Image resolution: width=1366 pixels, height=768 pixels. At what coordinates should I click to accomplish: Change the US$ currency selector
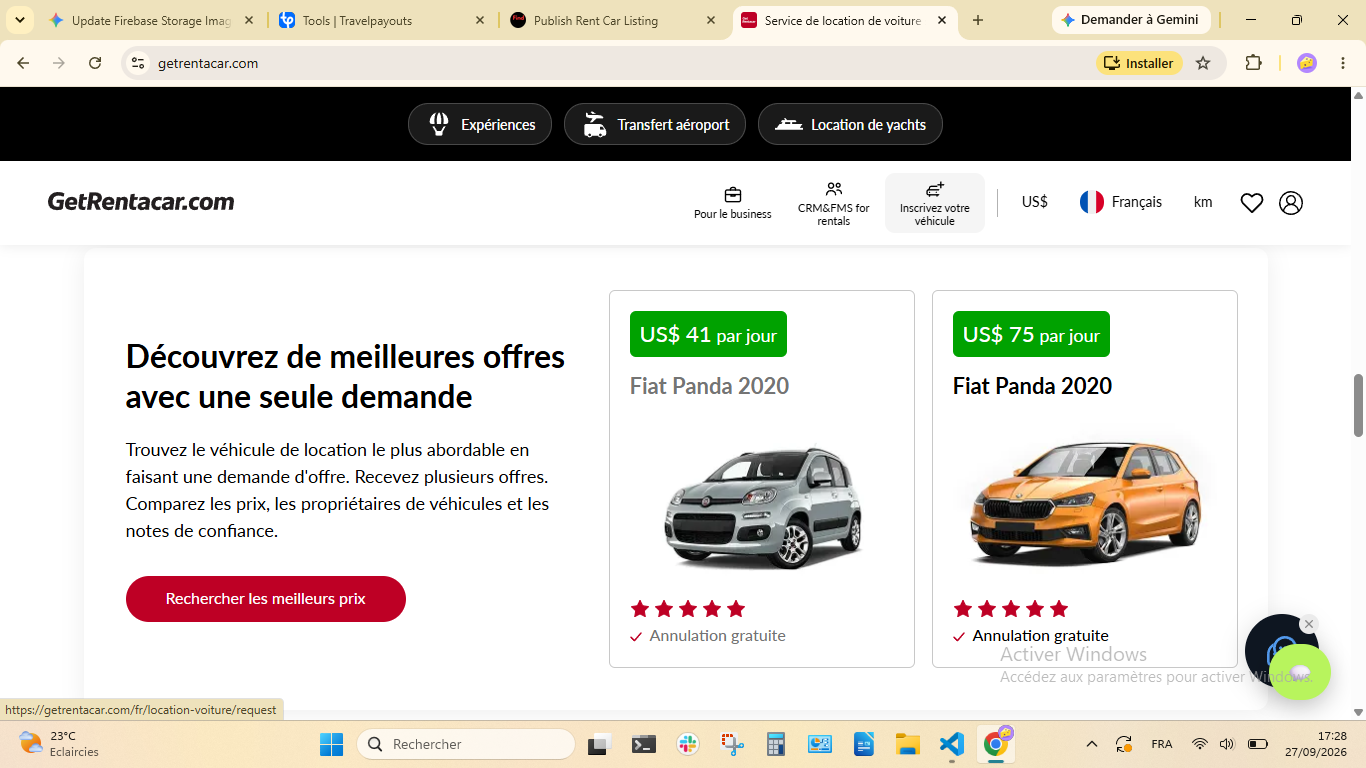(1035, 202)
